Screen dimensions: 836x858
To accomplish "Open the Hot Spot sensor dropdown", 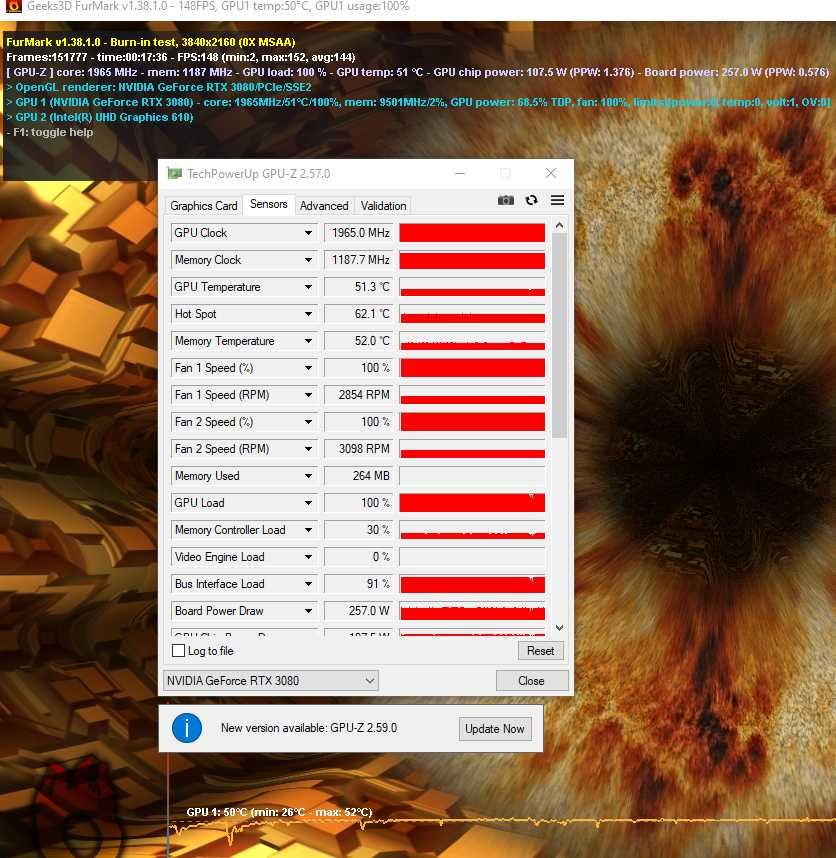I will click(309, 314).
